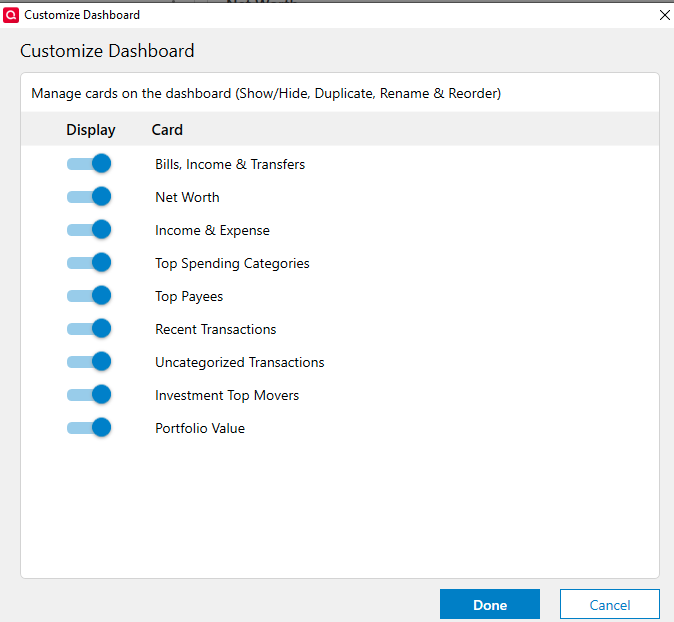674x622 pixels.
Task: Toggle Recent Transactions card visibility
Action: [89, 329]
